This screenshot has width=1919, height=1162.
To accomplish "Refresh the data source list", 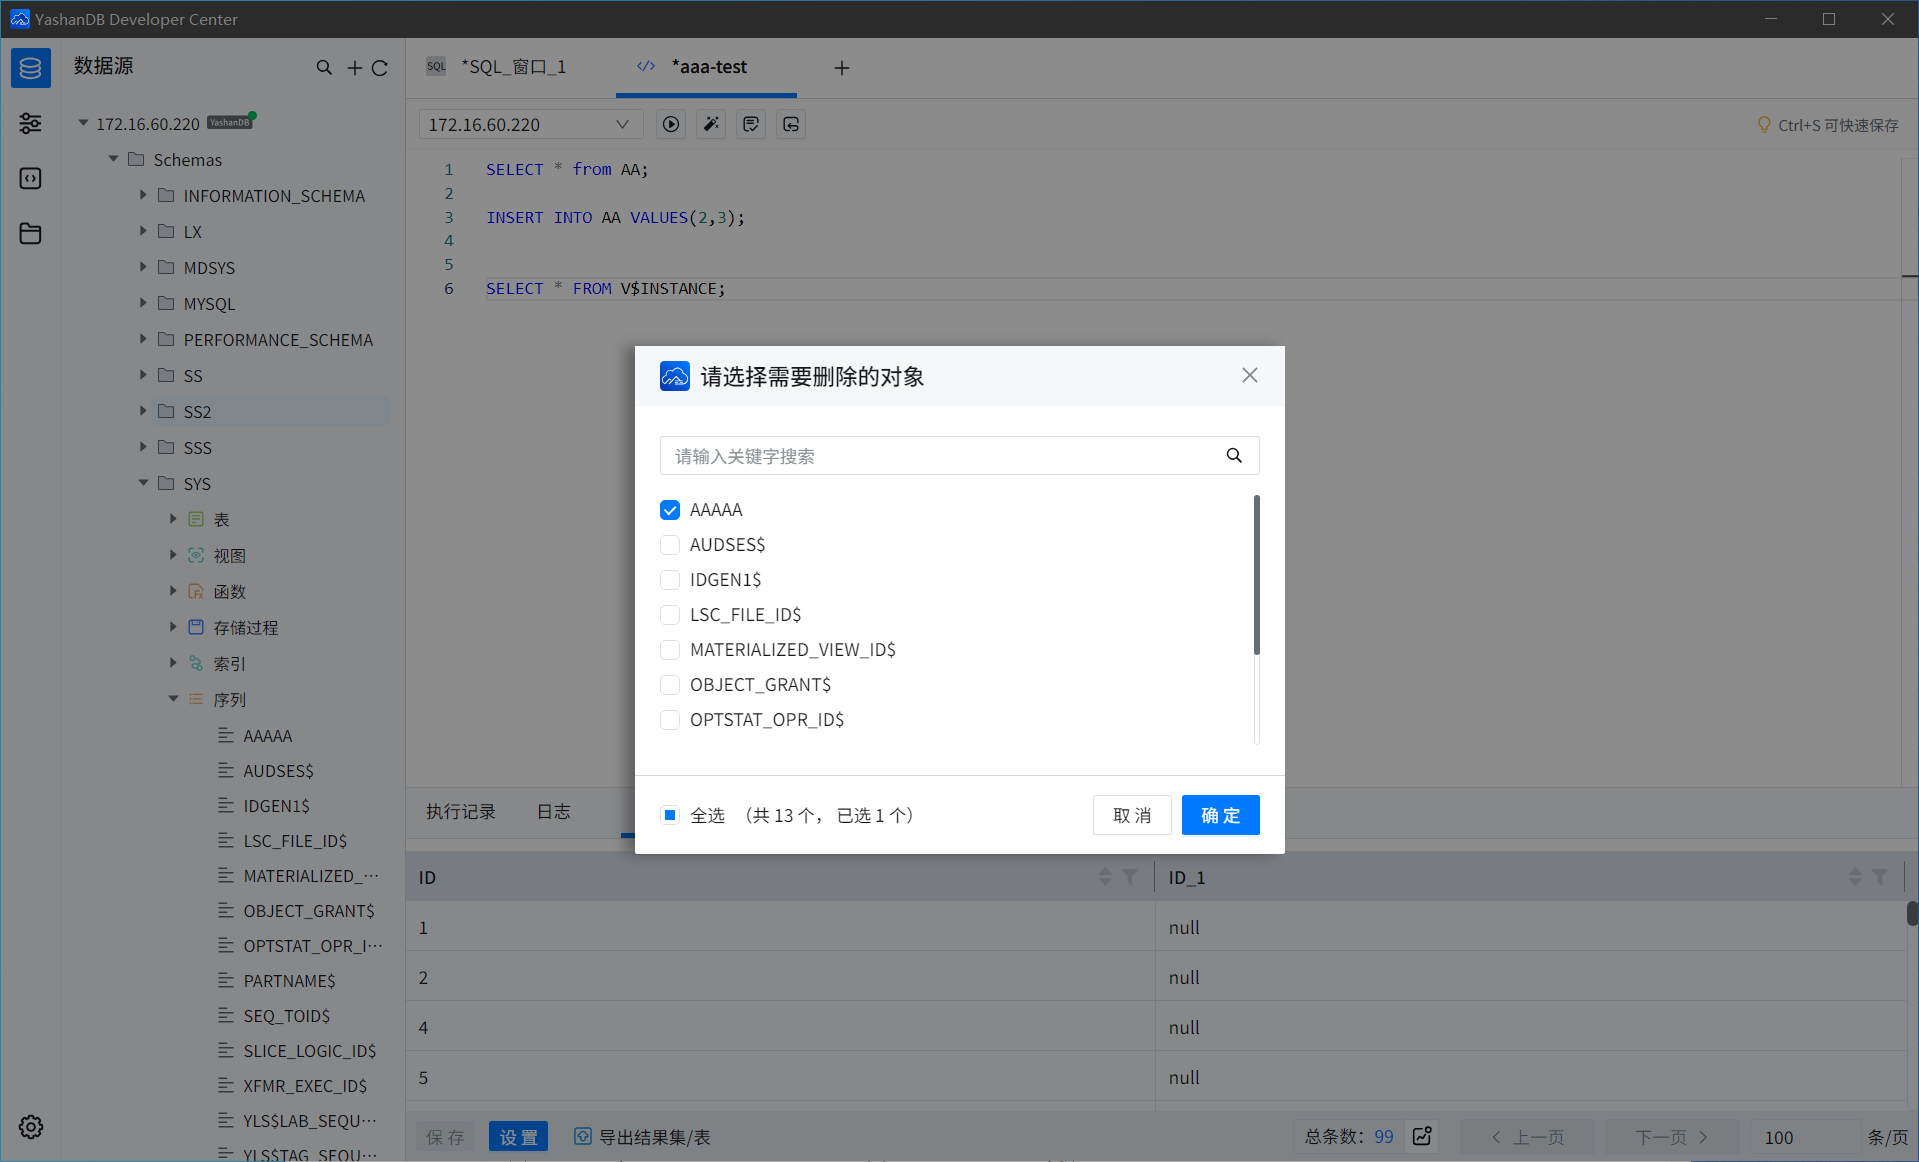I will click(x=380, y=67).
